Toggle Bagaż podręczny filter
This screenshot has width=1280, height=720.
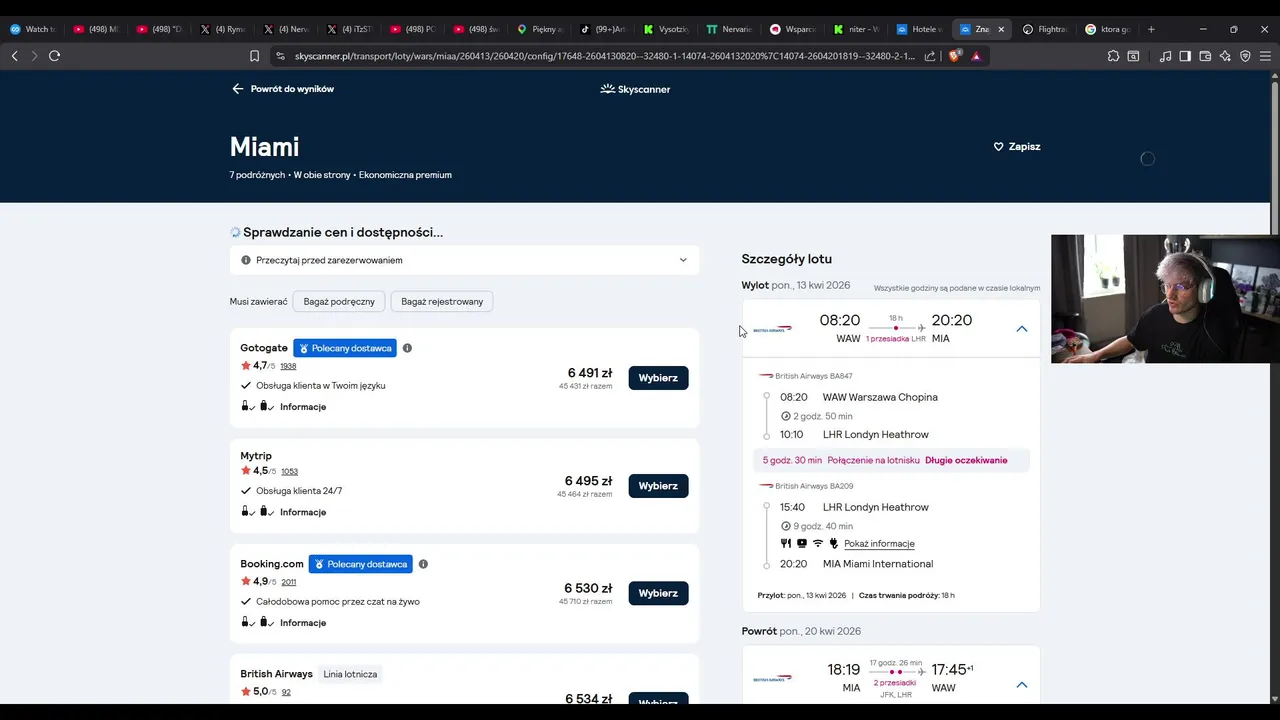pyautogui.click(x=340, y=301)
